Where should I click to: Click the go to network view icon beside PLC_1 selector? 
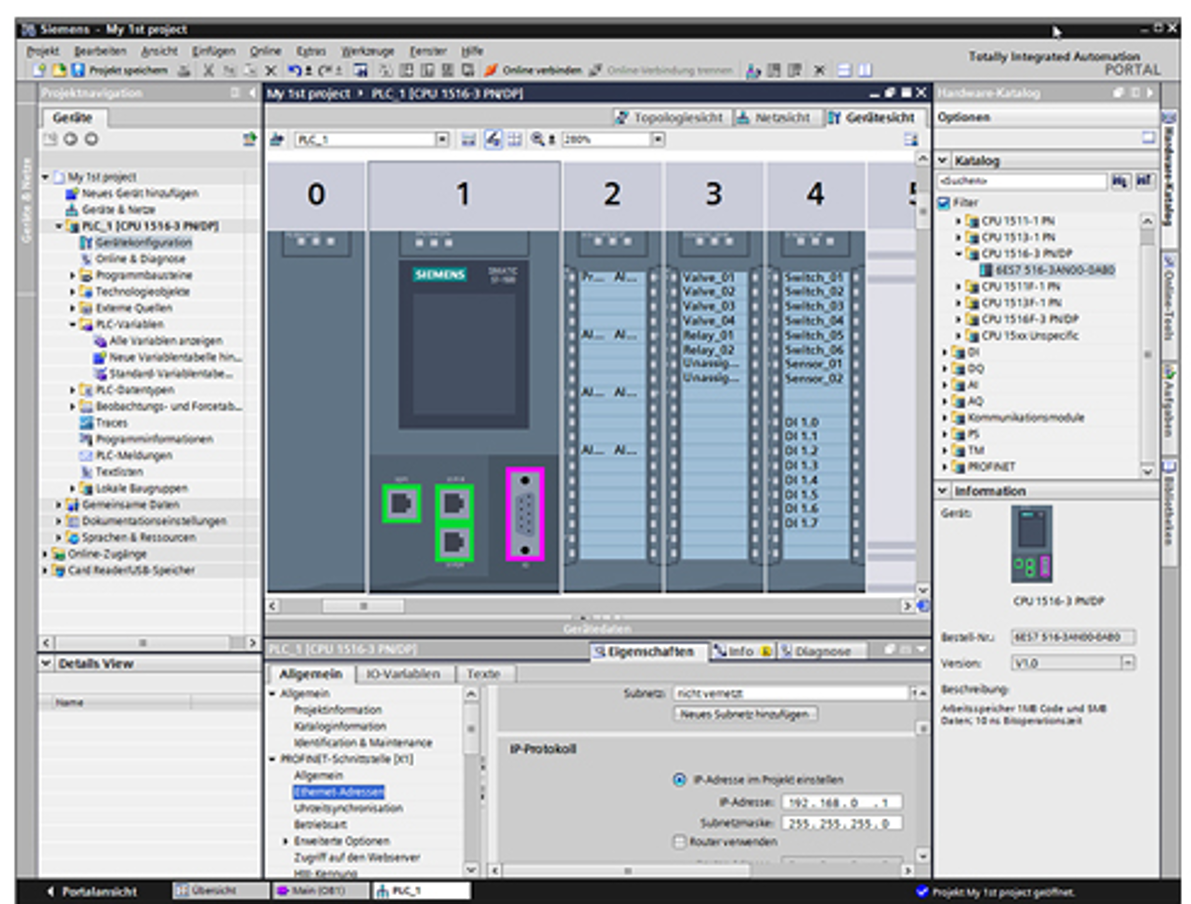click(x=277, y=139)
